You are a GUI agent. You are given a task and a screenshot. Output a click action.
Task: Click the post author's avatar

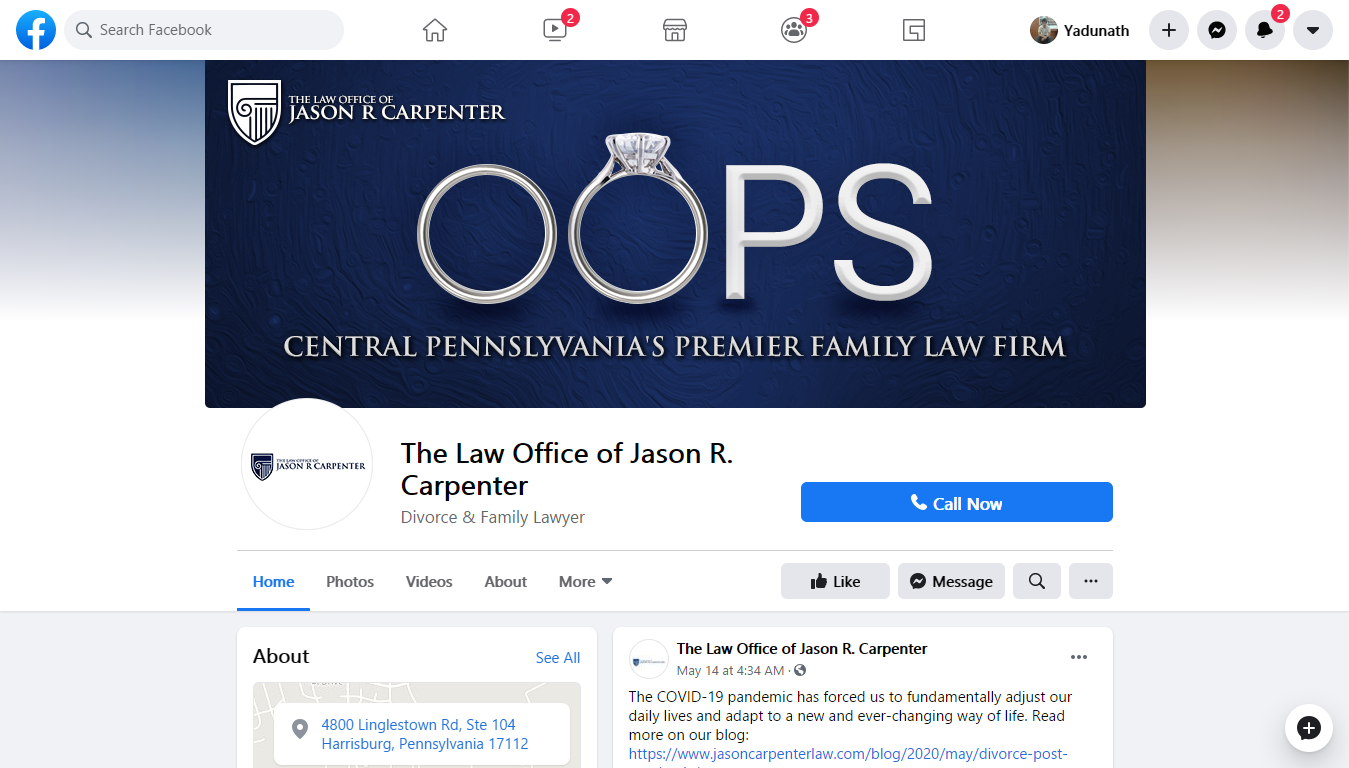(x=649, y=659)
